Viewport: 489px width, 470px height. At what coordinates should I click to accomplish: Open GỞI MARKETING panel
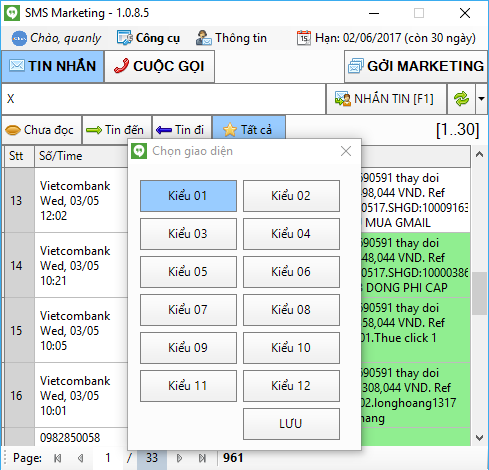416,66
